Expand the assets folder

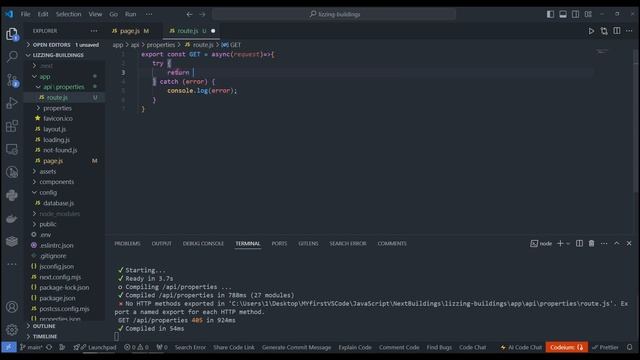coord(63,171)
